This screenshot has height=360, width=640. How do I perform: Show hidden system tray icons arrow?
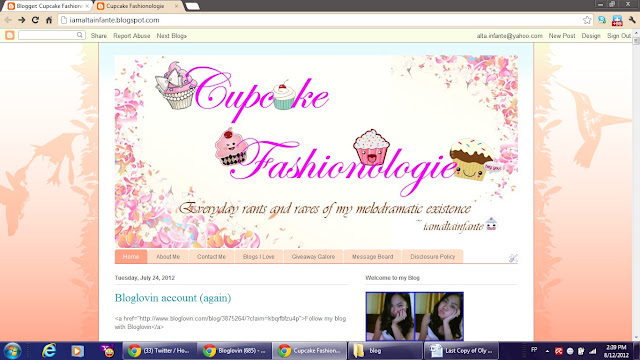[x=547, y=351]
